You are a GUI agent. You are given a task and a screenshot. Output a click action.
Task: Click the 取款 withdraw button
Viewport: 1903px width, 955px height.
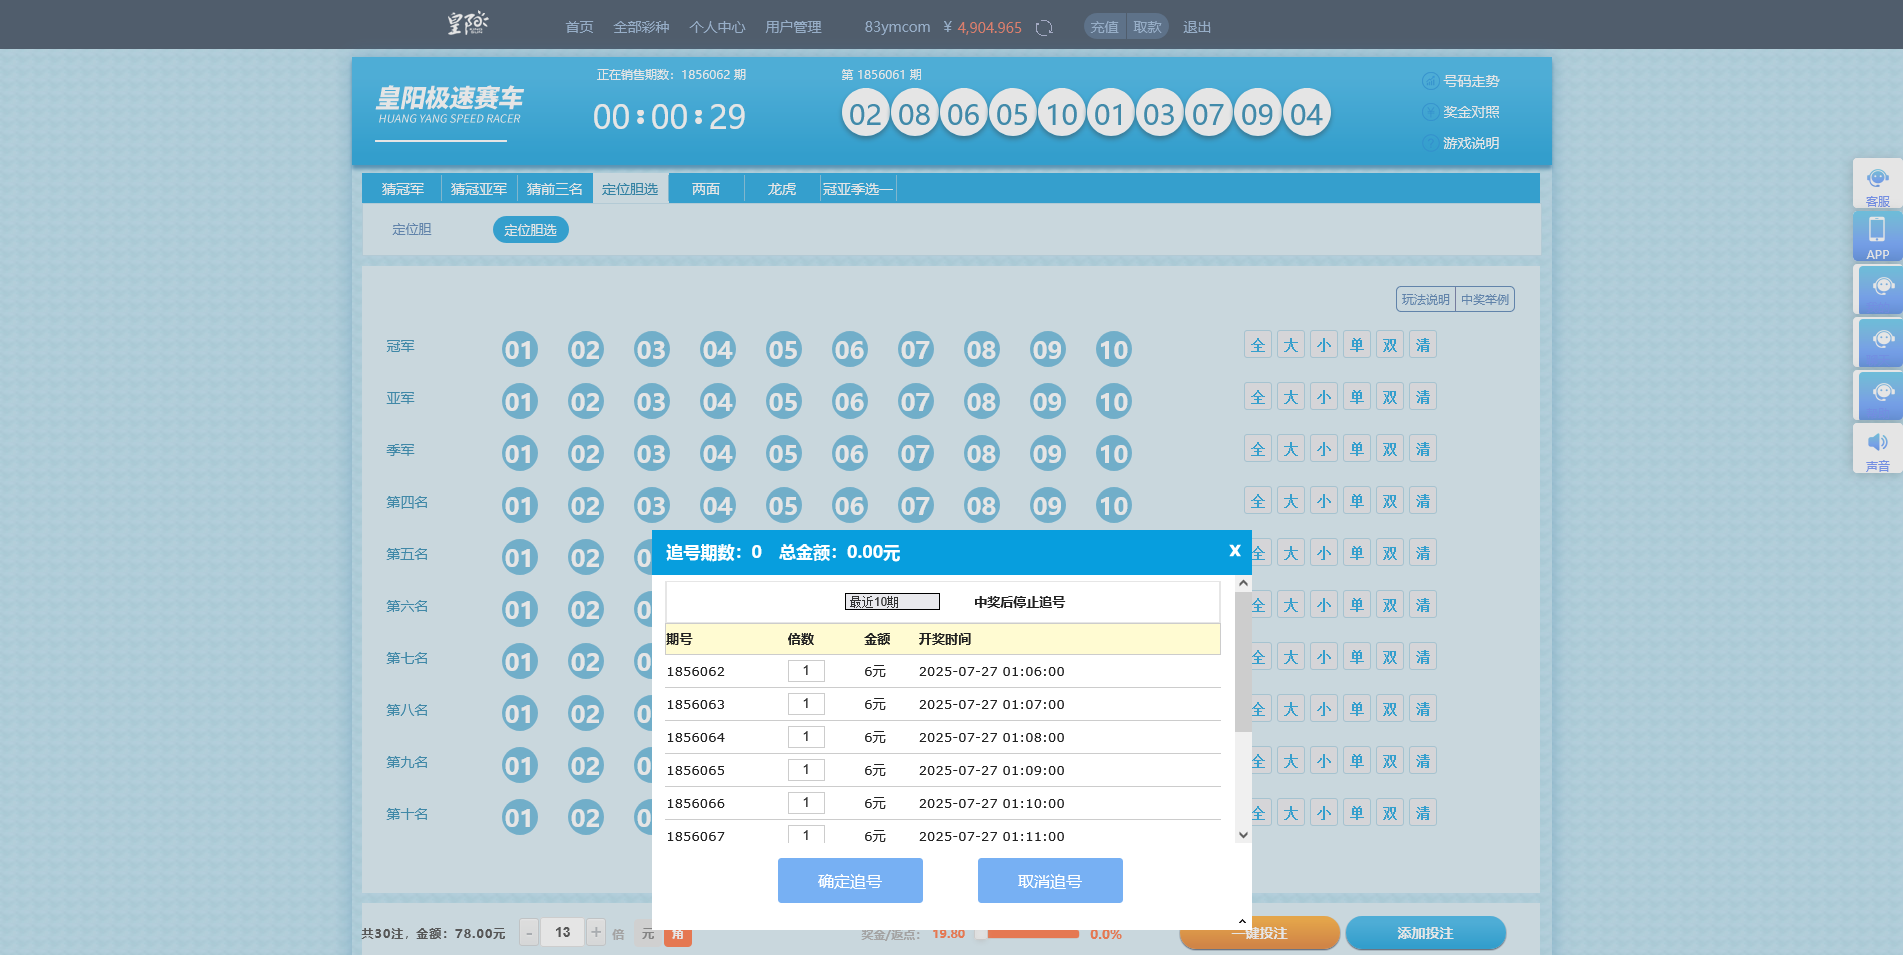tap(1147, 27)
